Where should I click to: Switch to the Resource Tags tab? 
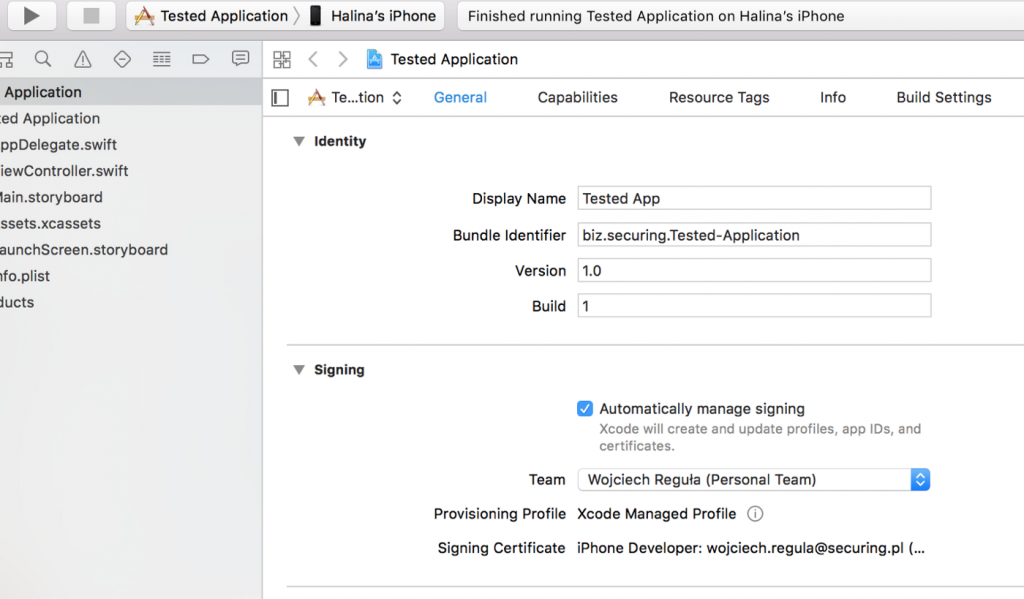pos(719,97)
